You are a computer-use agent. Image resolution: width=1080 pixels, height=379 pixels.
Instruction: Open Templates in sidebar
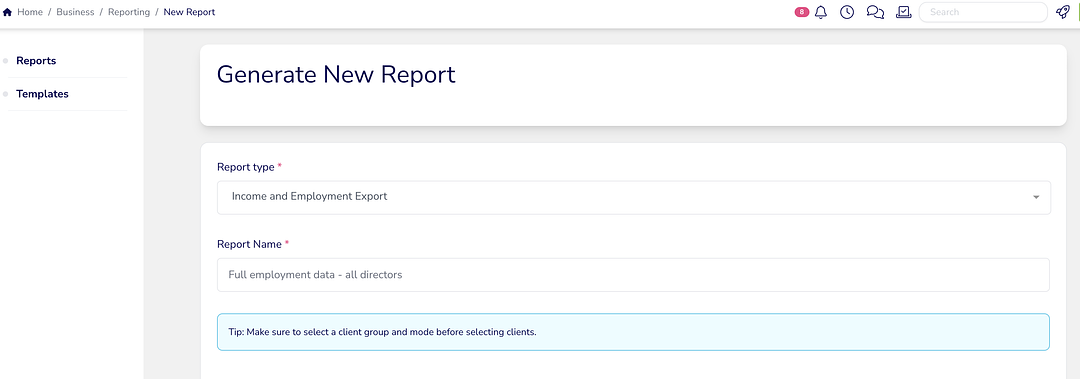coord(42,94)
